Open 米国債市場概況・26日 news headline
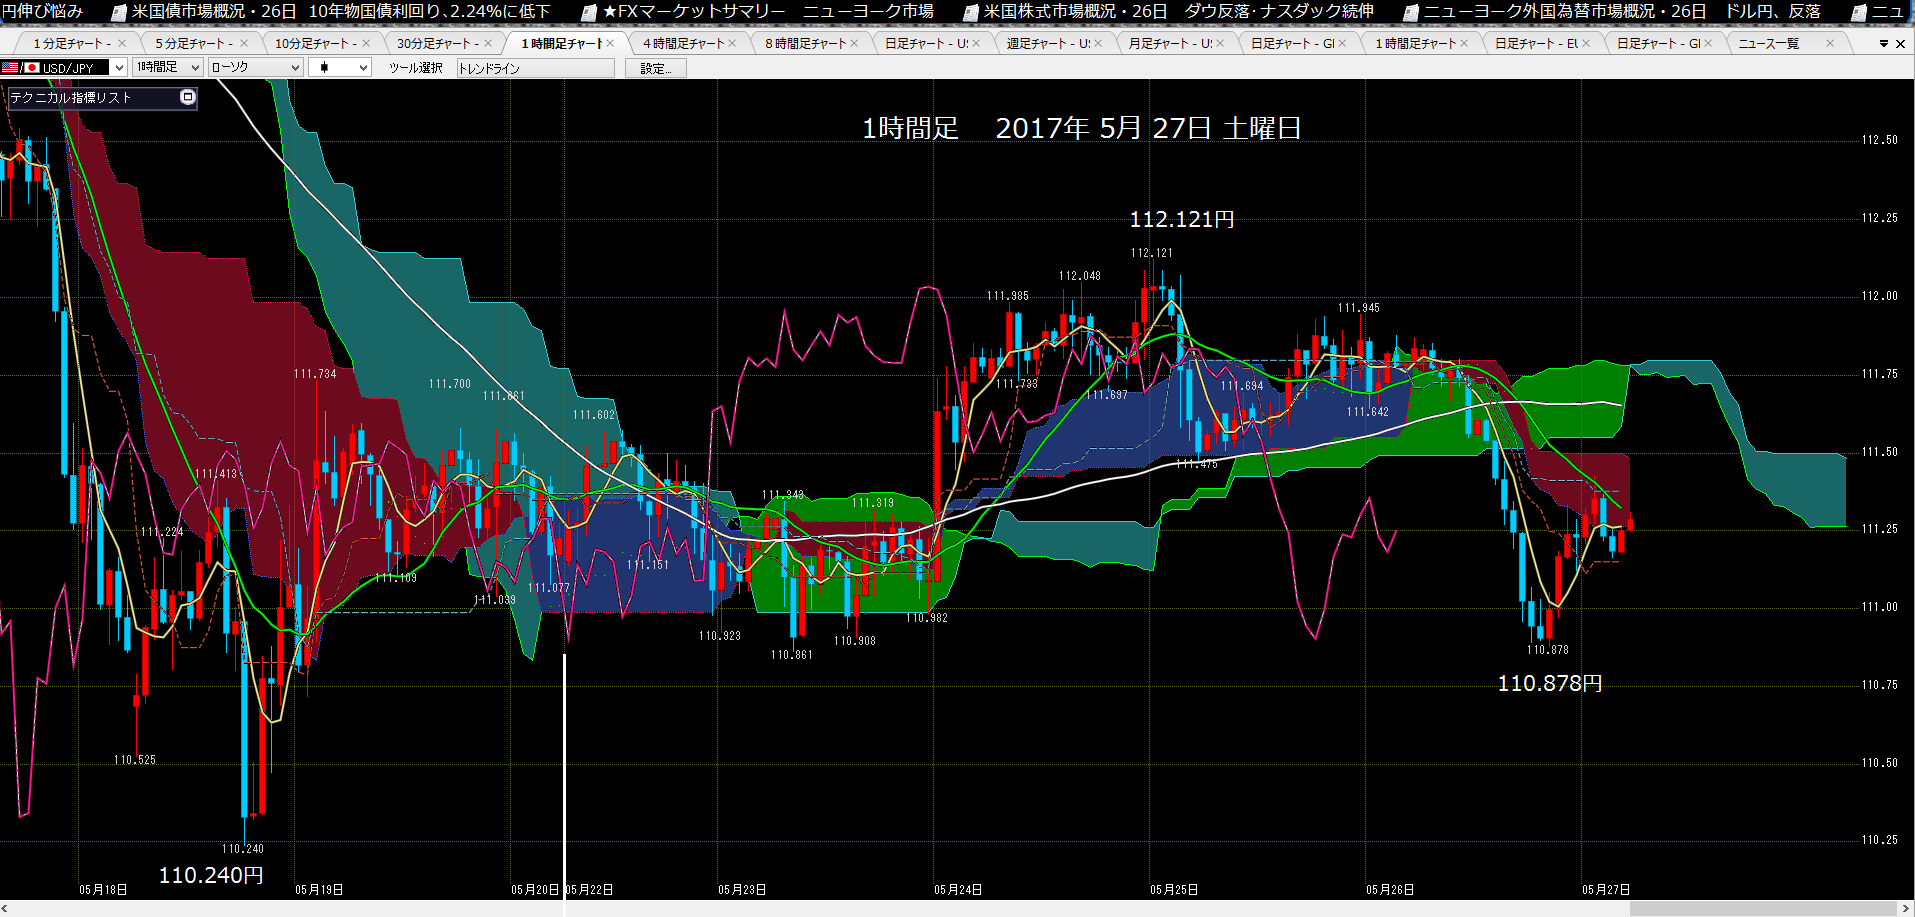Viewport: 1915px width, 917px height. coord(341,11)
